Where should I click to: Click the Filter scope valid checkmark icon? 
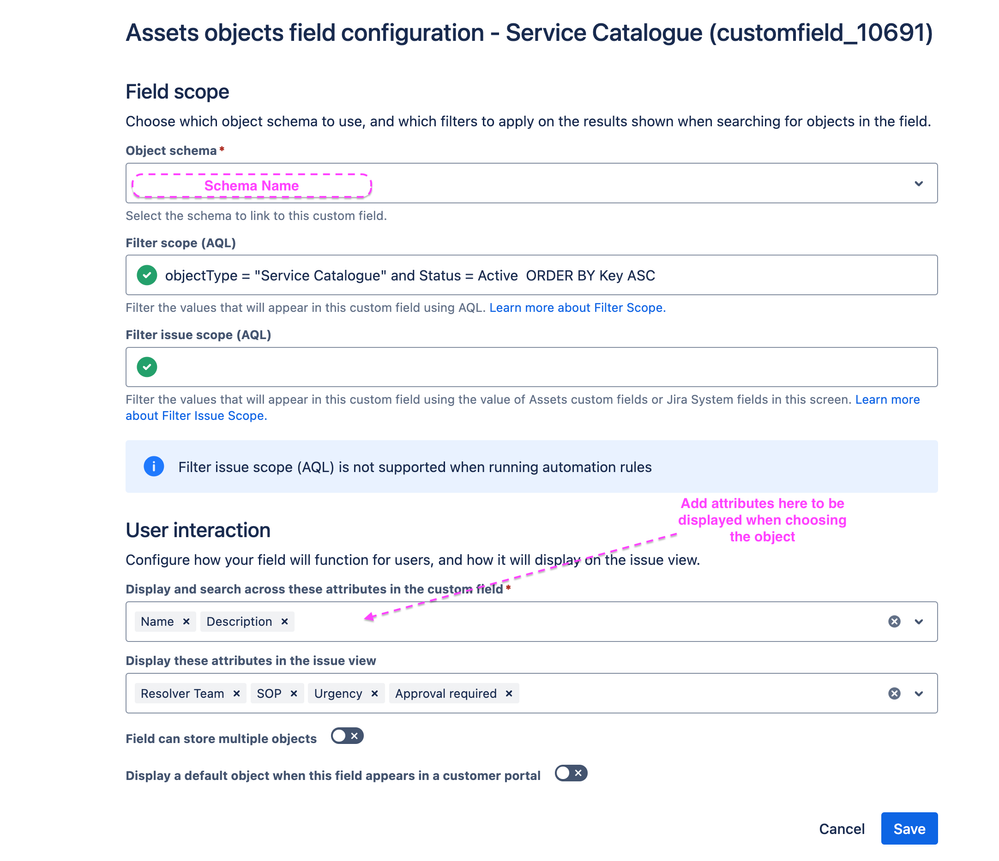147,275
